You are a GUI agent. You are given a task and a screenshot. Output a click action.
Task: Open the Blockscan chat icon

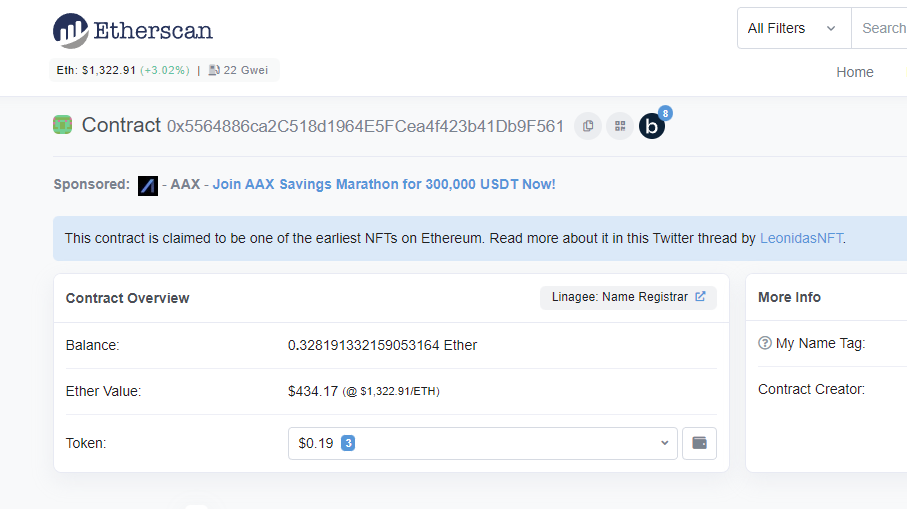[x=652, y=126]
